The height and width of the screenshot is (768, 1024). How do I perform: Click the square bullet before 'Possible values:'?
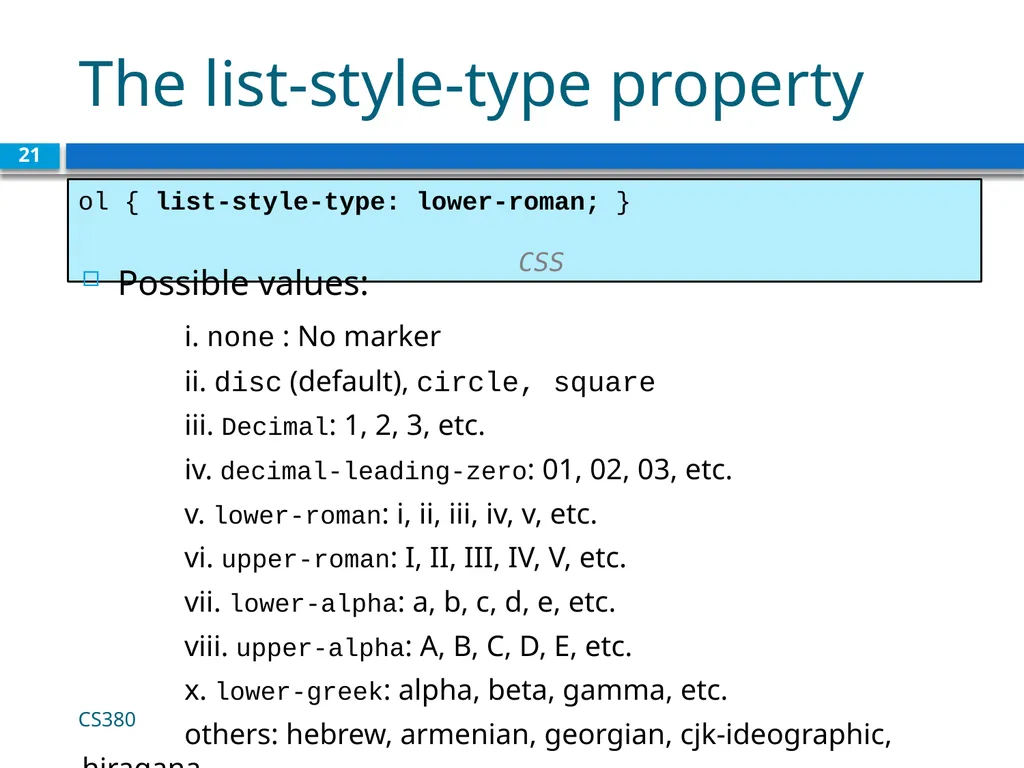[x=91, y=279]
